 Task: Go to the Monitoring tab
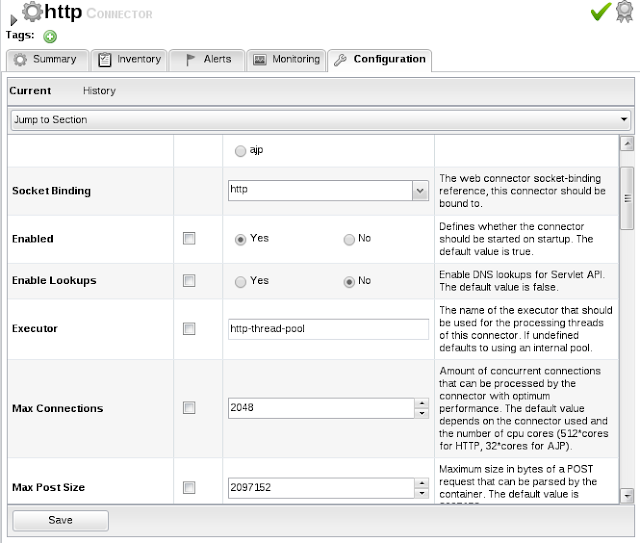[285, 60]
